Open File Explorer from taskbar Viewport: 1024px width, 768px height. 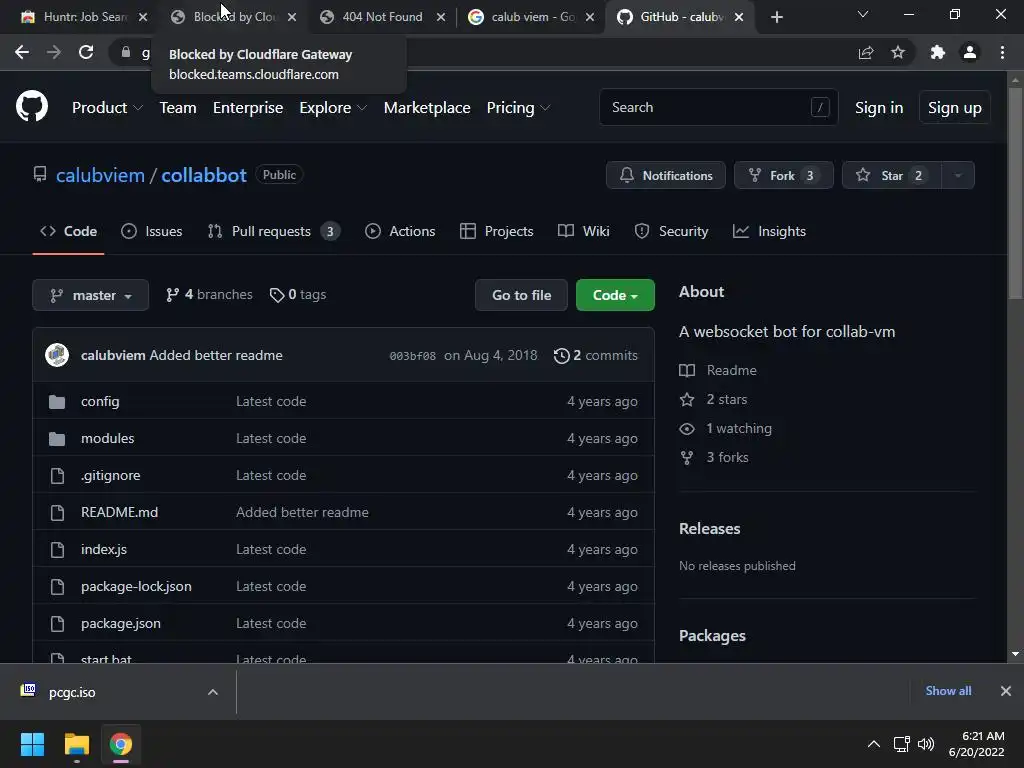click(x=76, y=744)
